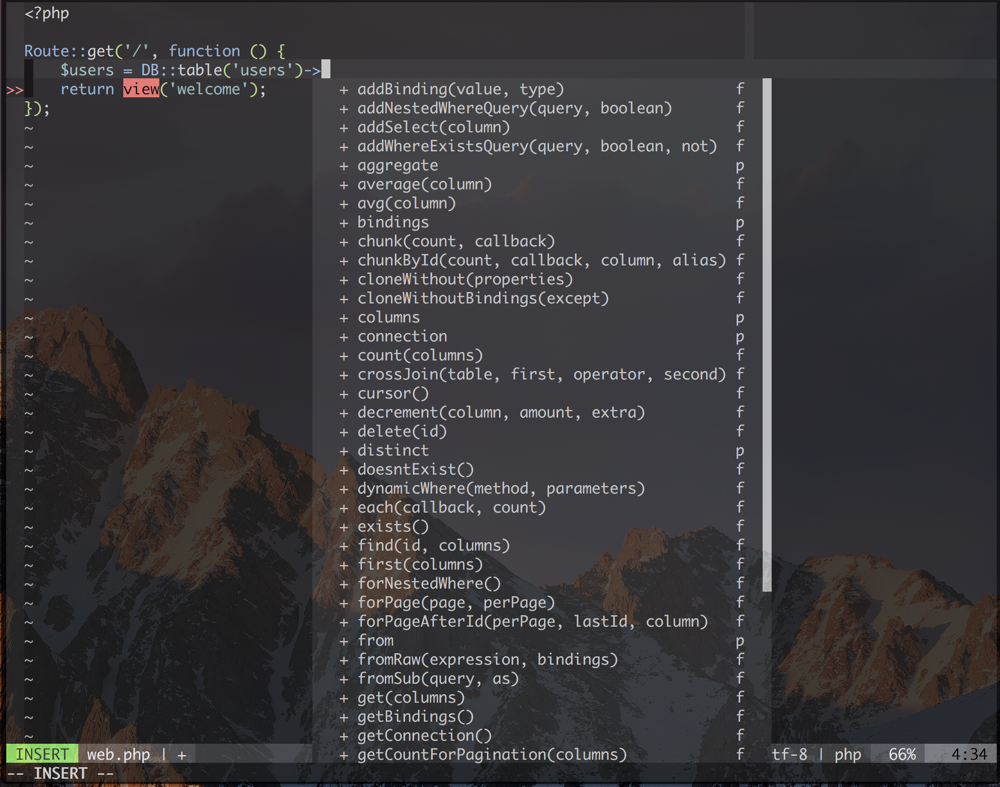Viewport: 1000px width, 787px height.
Task: Pick each(callback, count) suggestion
Action: coord(542,507)
